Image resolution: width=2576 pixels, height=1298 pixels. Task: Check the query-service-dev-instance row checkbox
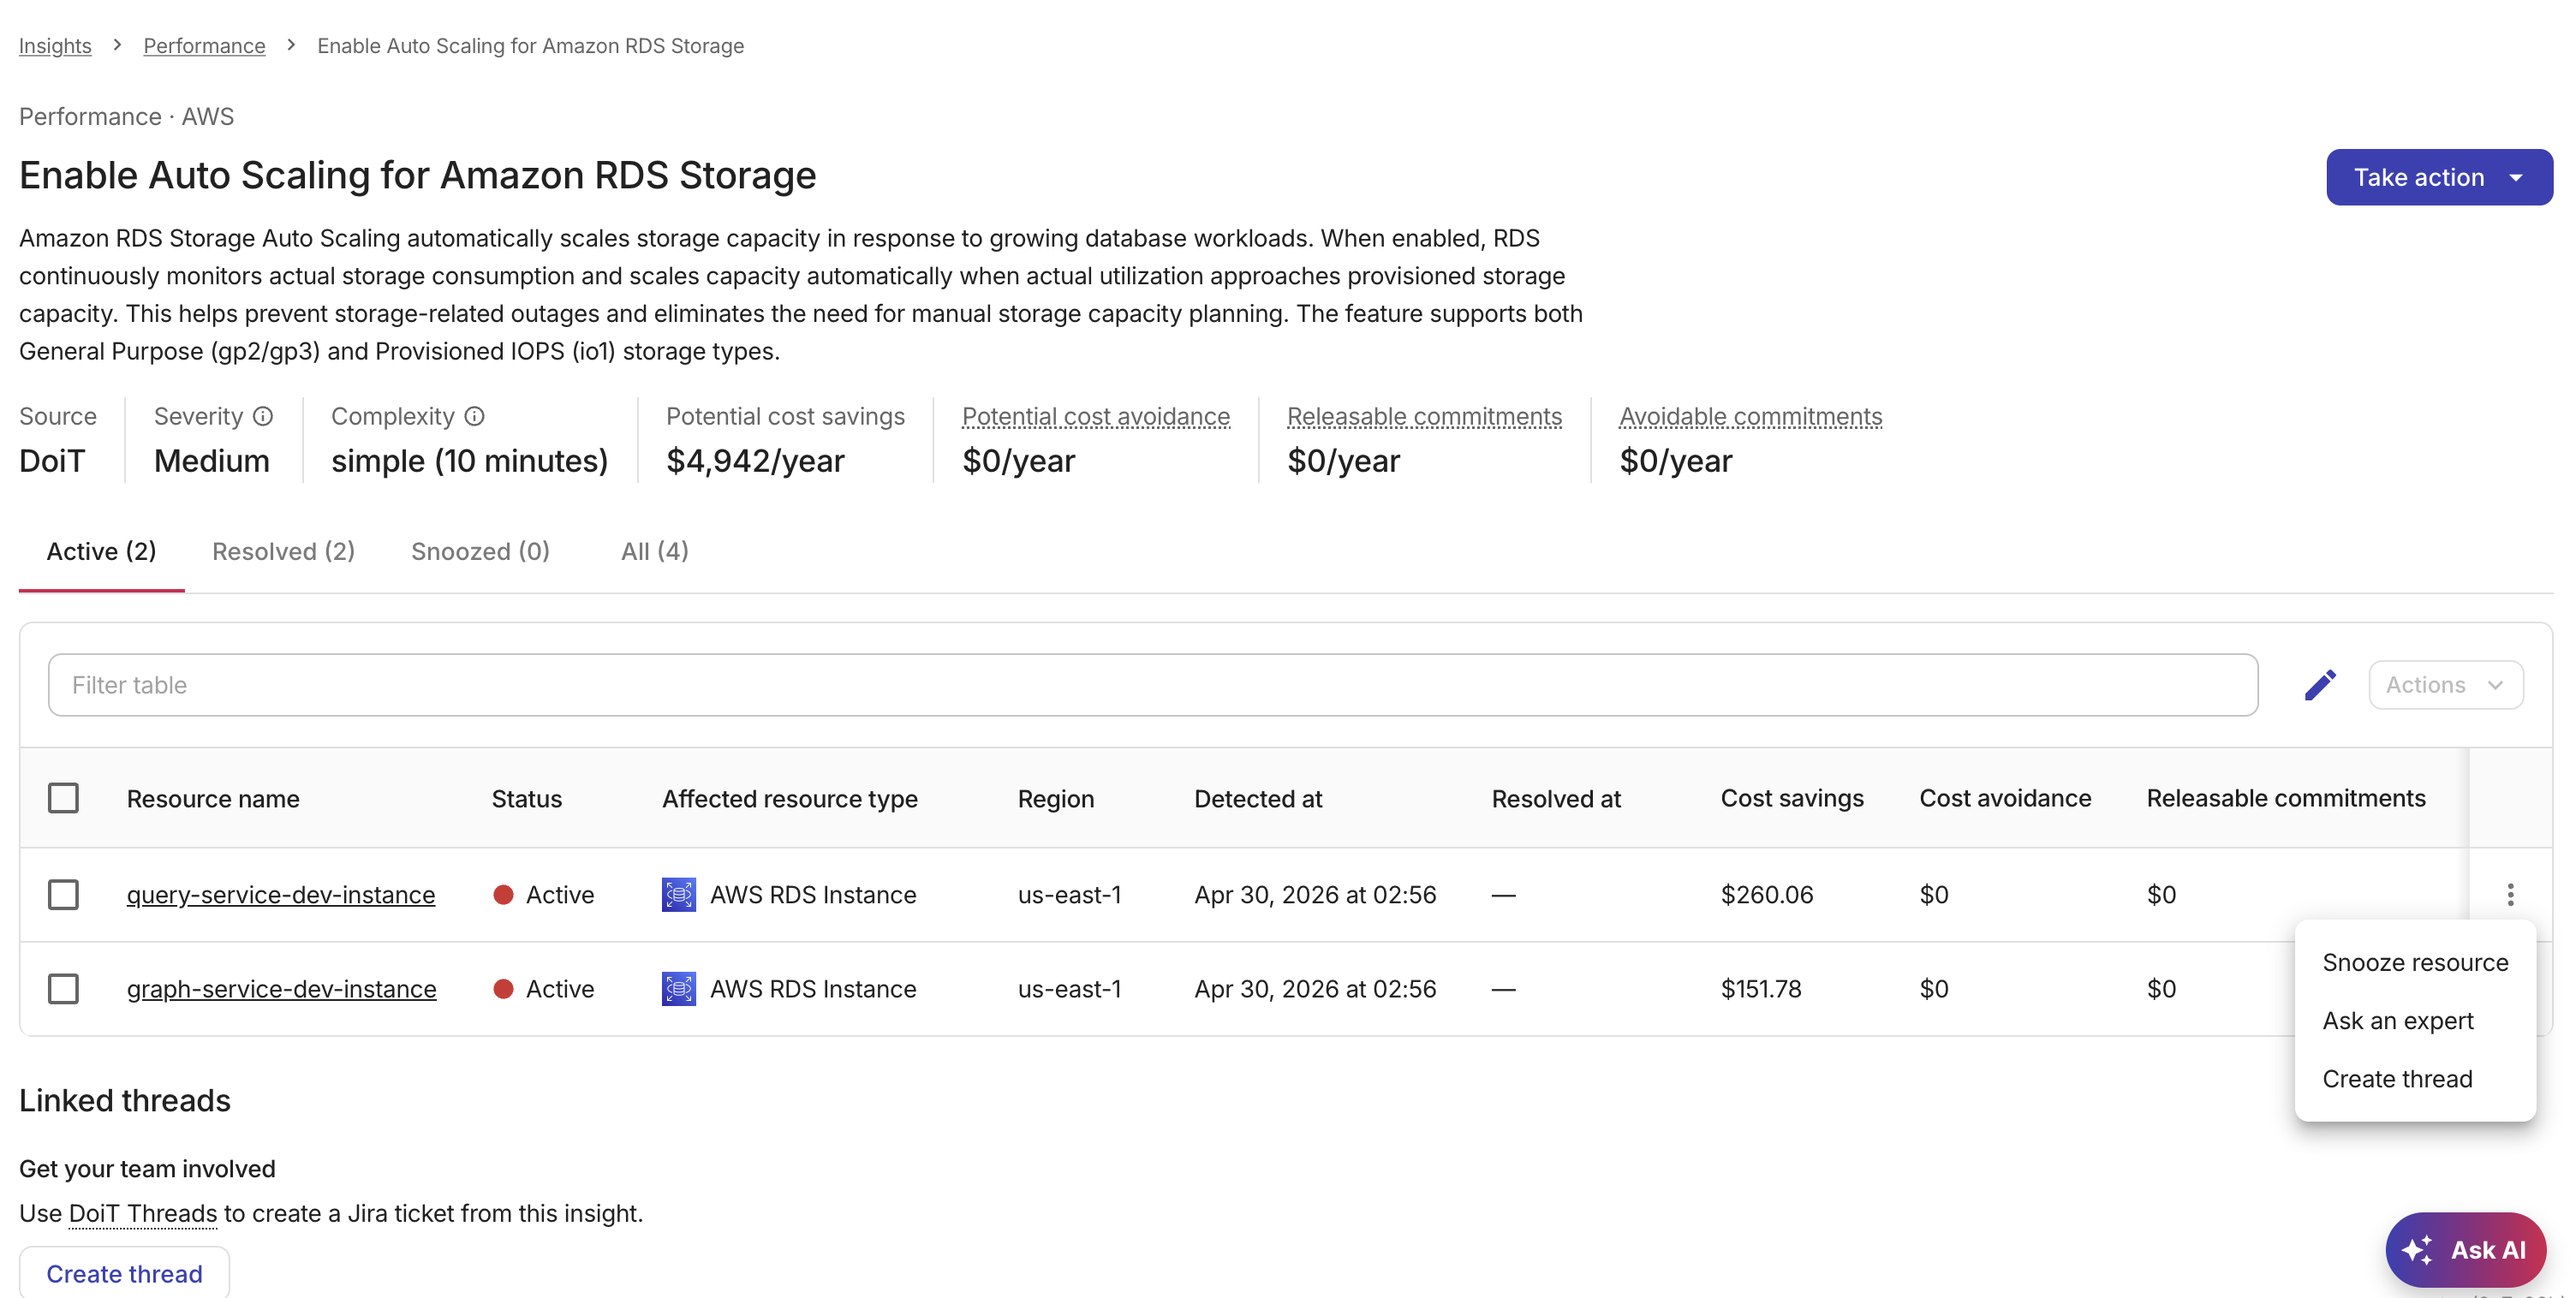[x=63, y=894]
